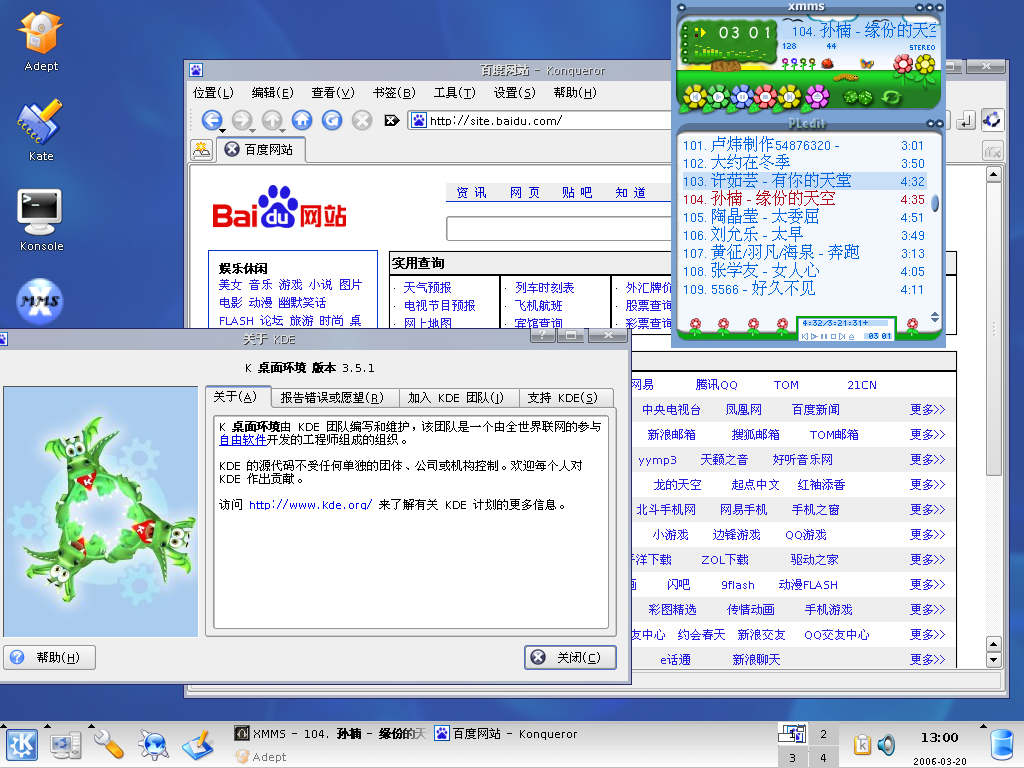This screenshot has width=1024, height=768.
Task: Click the butterfly icon in XMMS player
Action: pos(867,63)
